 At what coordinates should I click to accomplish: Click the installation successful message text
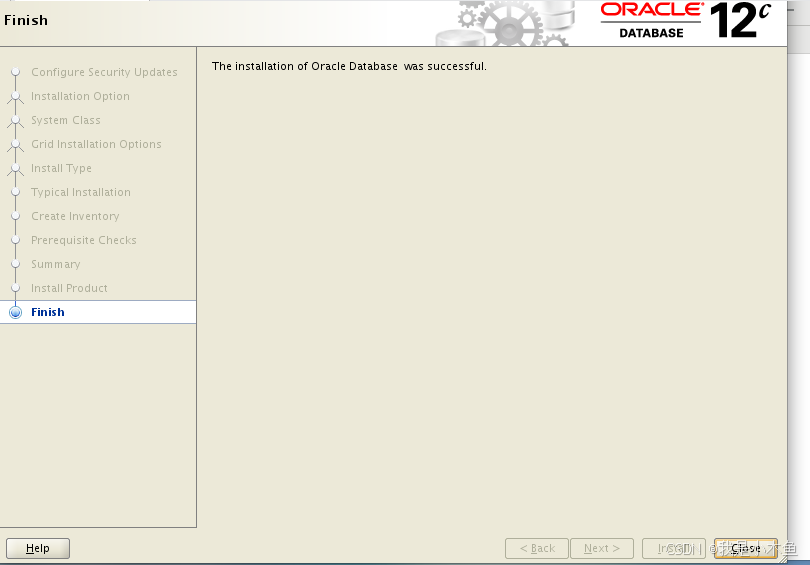[349, 66]
